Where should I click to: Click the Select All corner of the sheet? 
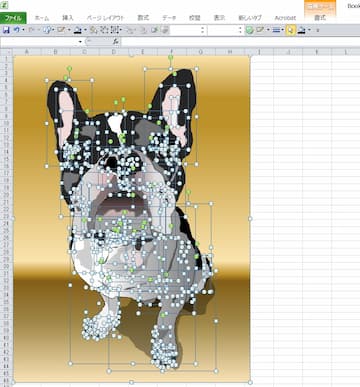point(6,52)
